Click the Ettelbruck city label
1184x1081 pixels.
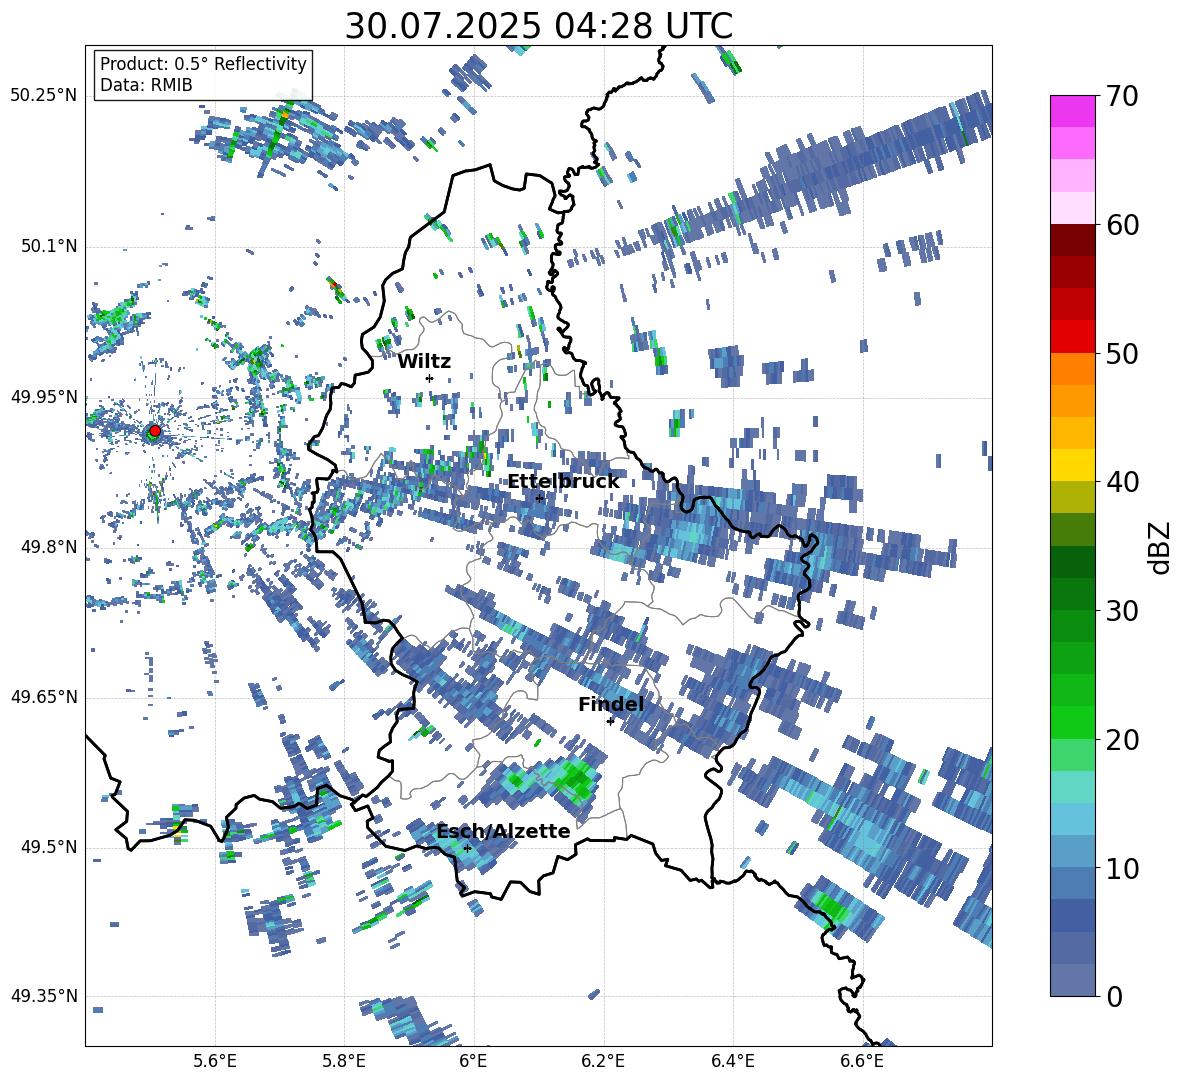[563, 482]
